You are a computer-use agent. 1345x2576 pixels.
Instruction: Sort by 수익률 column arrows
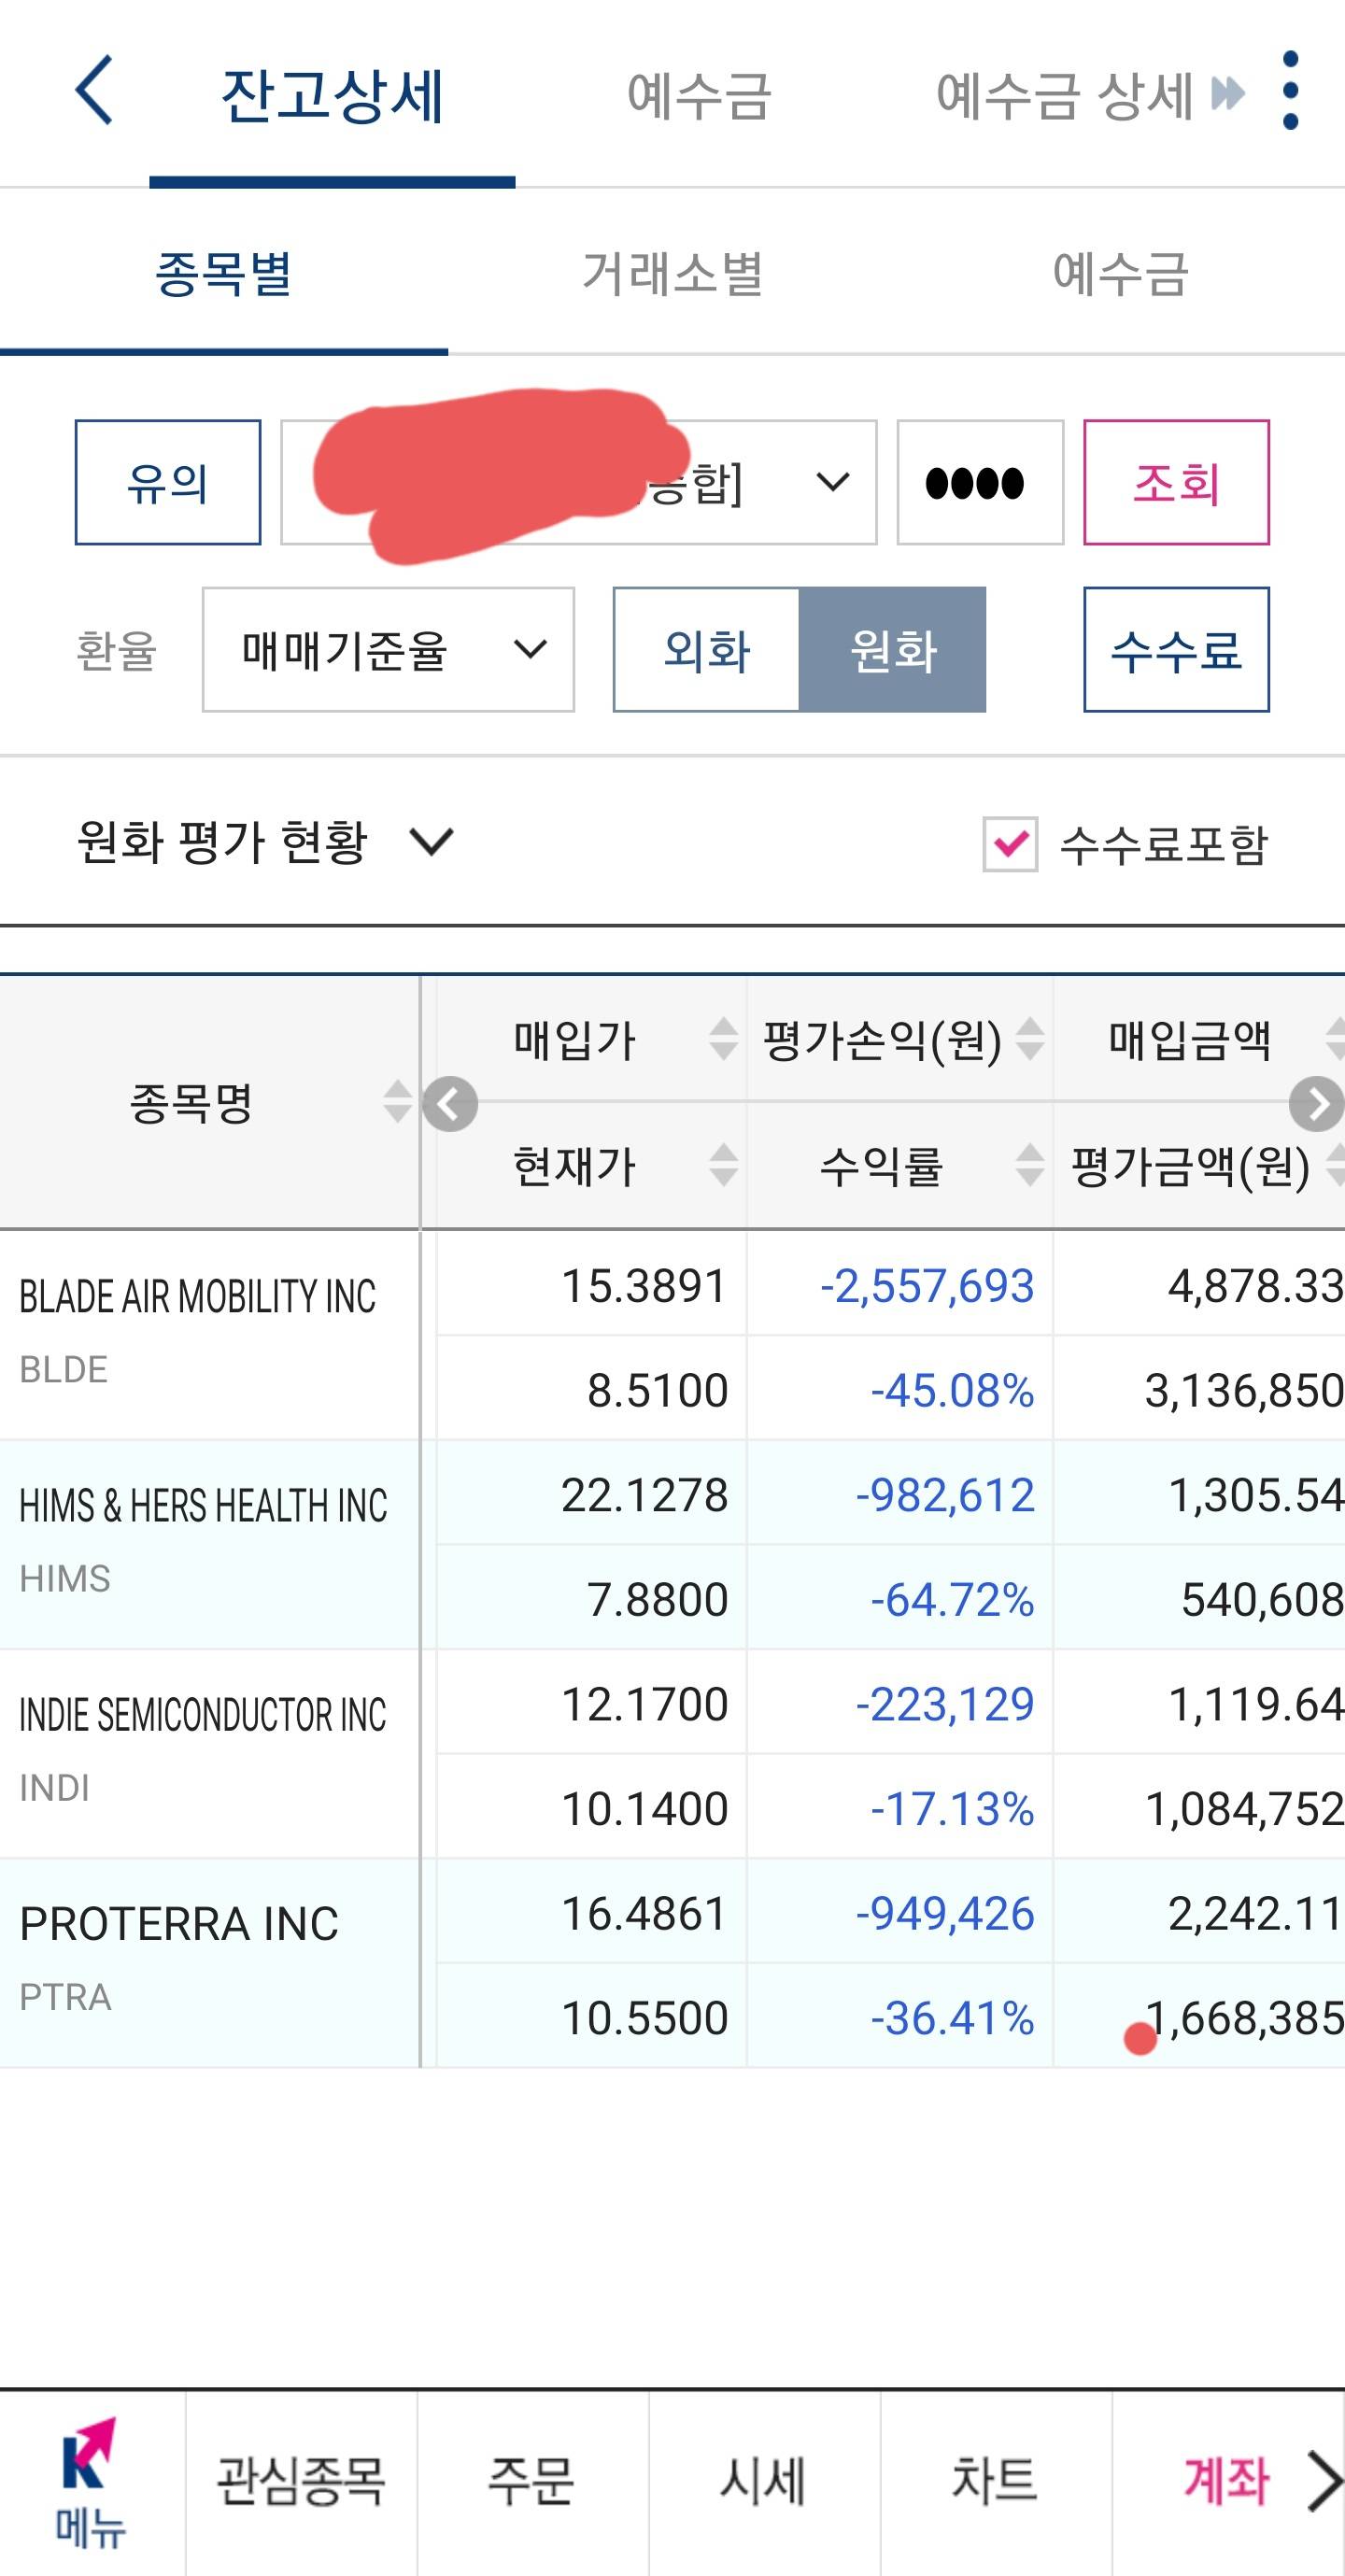1029,1165
